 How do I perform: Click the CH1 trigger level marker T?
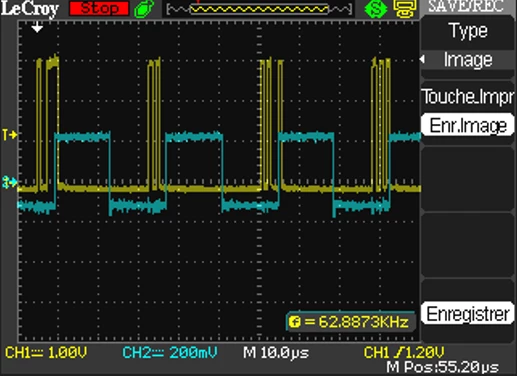coord(10,135)
